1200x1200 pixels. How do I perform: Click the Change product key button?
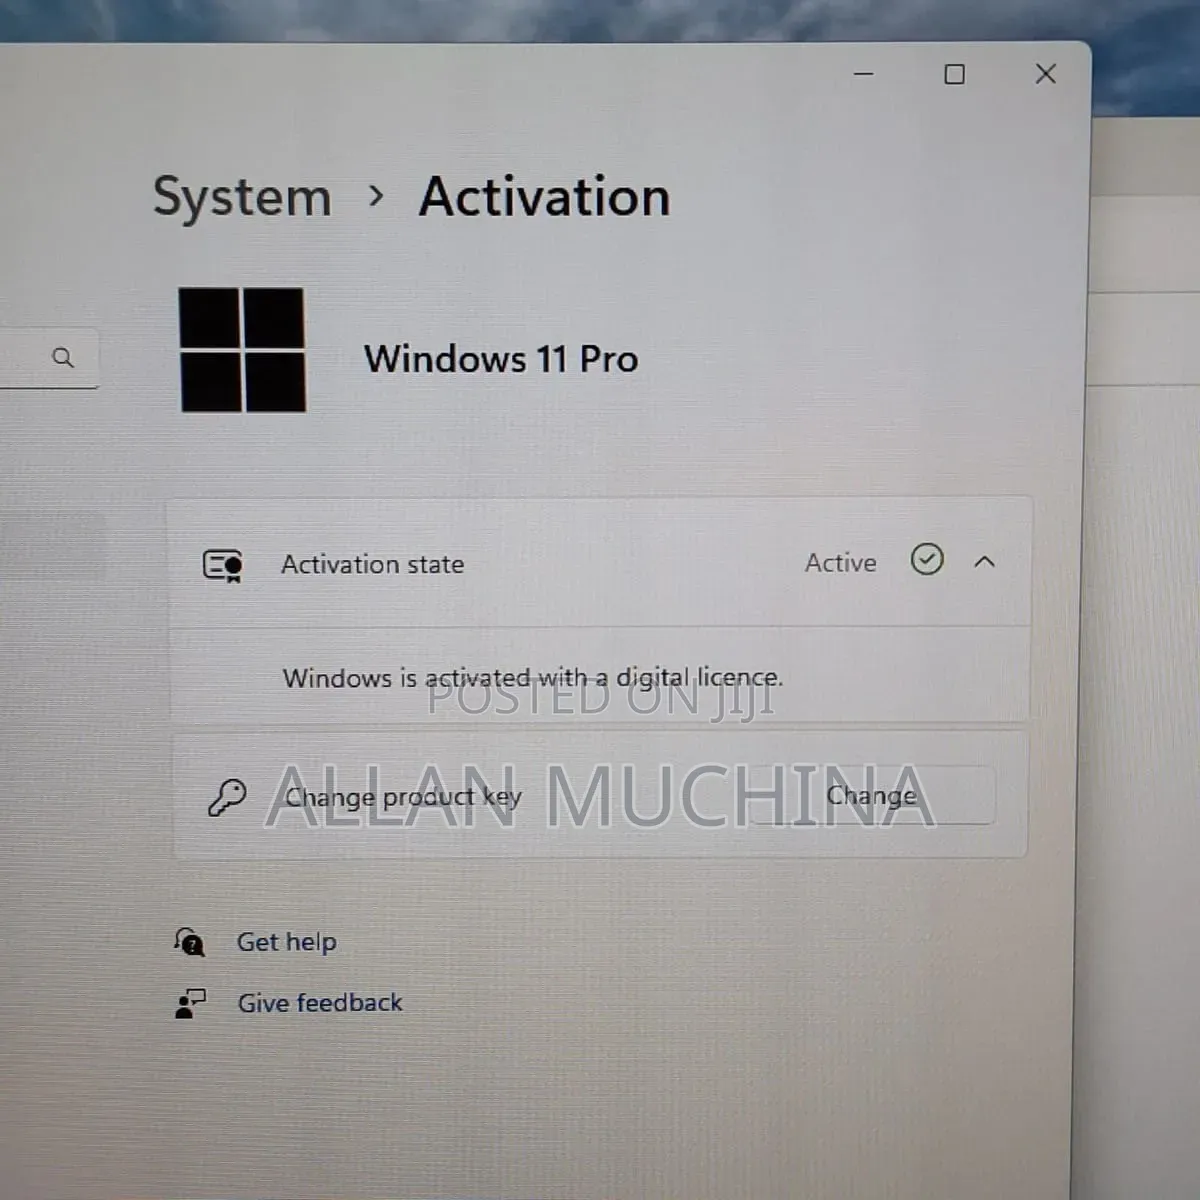872,795
